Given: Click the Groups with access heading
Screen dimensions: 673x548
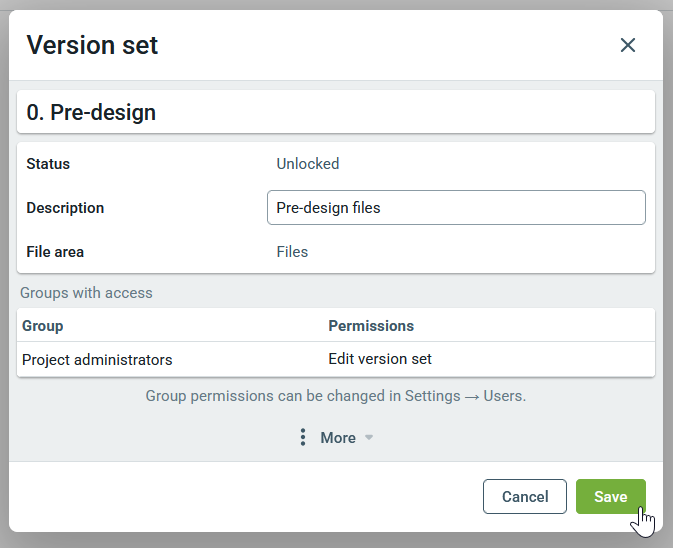Looking at the screenshot, I should (86, 293).
